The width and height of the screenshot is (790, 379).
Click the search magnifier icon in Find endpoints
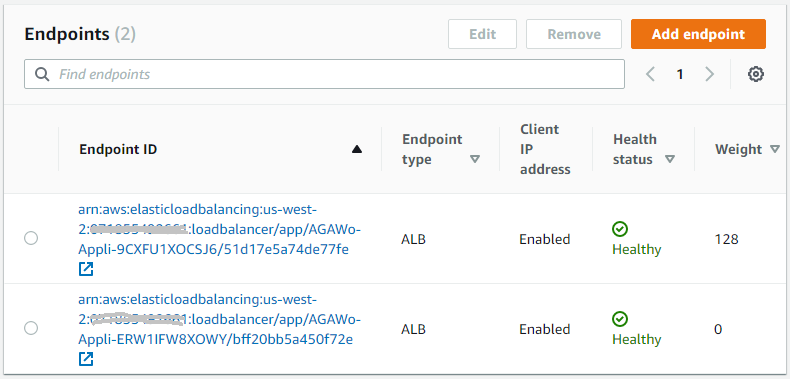pos(42,75)
